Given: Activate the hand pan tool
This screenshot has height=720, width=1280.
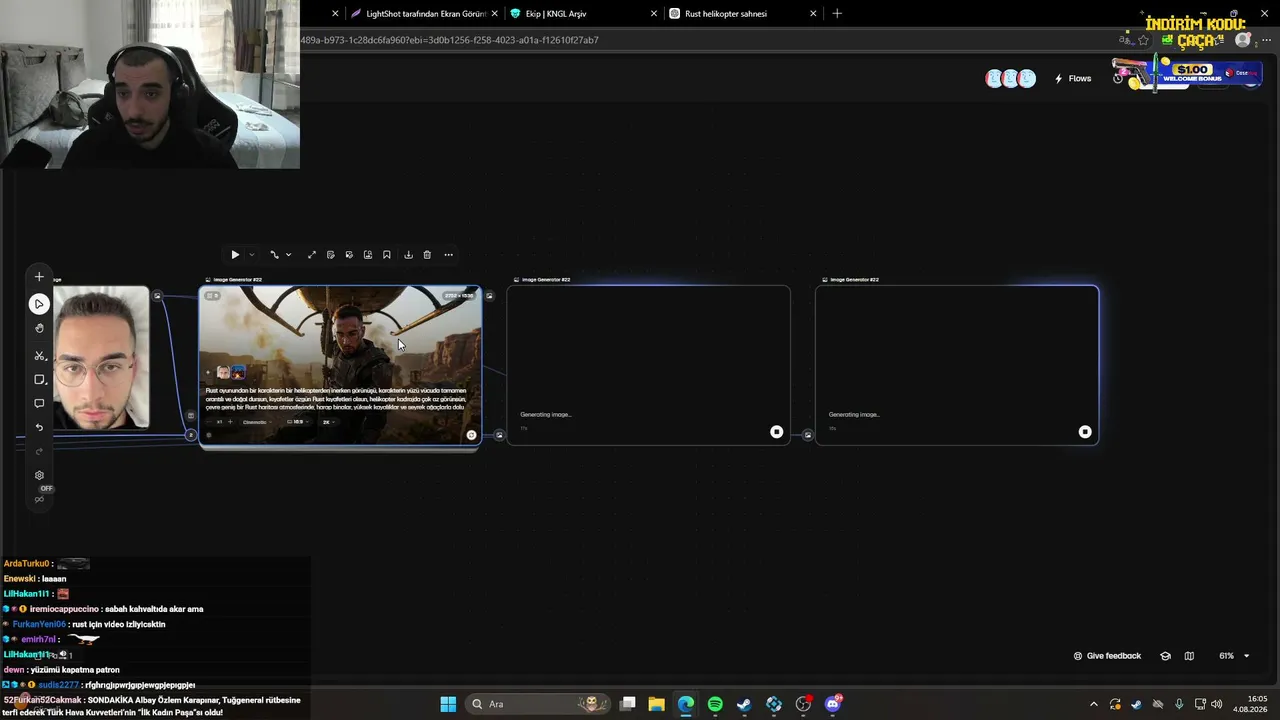Looking at the screenshot, I should (x=39, y=328).
